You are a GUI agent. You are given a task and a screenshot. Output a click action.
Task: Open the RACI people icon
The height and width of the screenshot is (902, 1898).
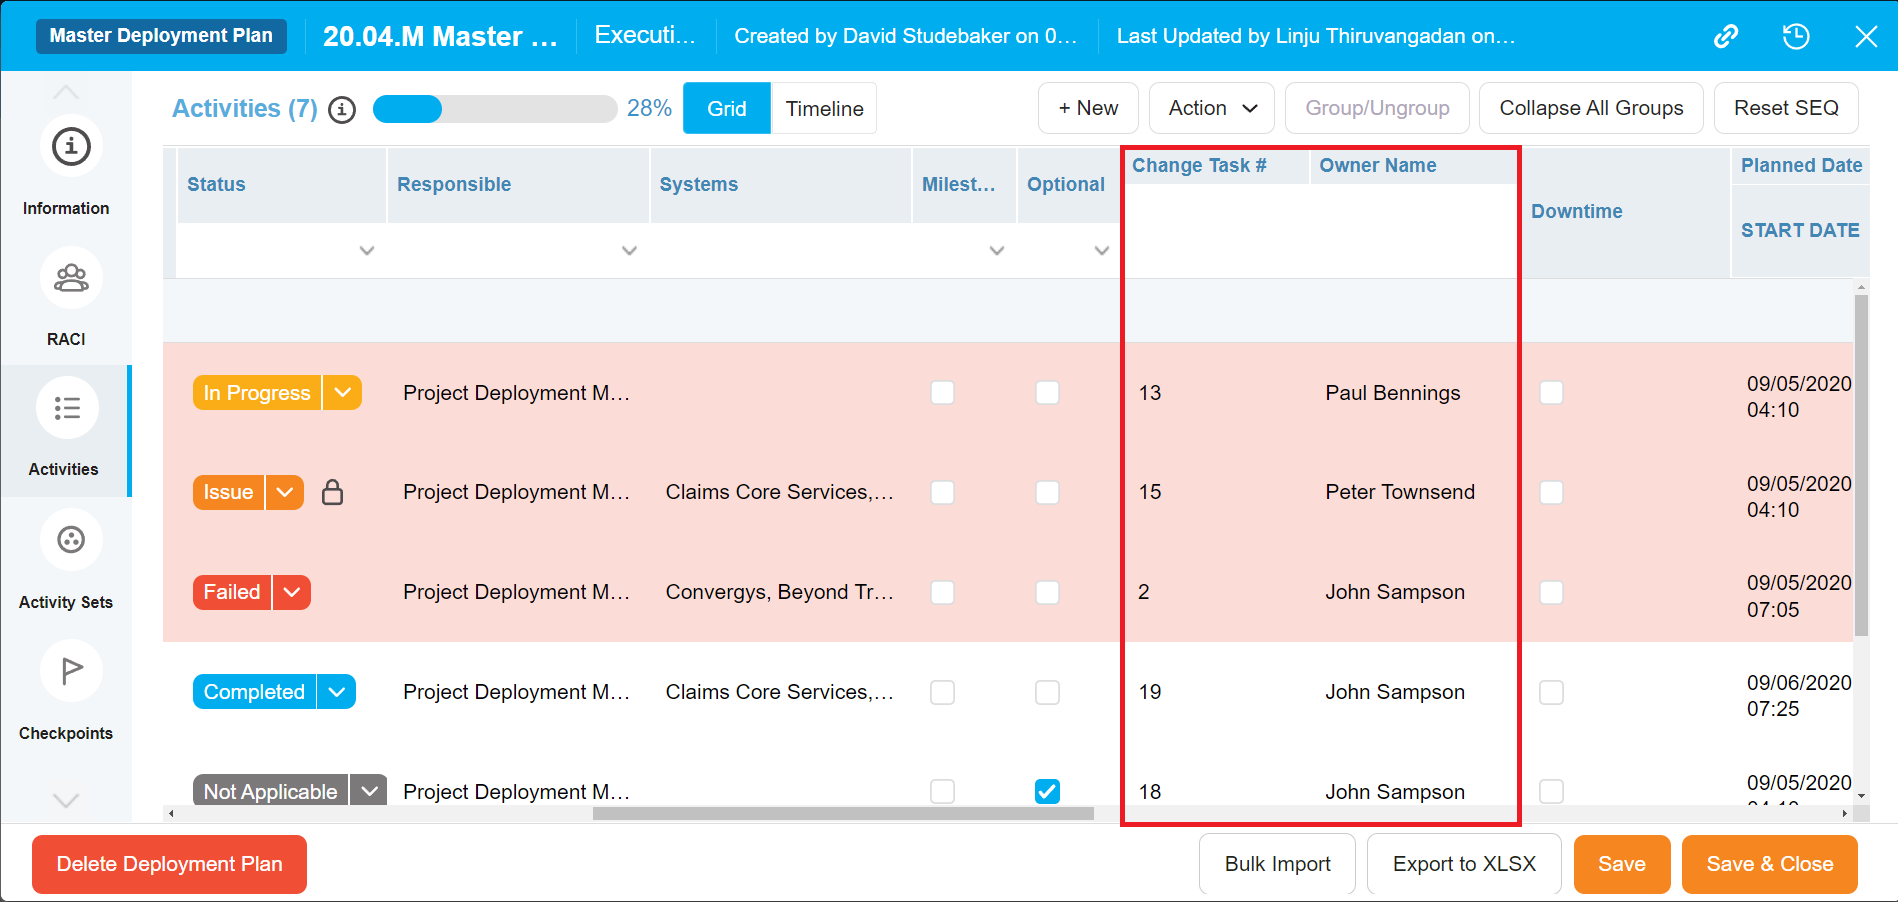tap(71, 278)
